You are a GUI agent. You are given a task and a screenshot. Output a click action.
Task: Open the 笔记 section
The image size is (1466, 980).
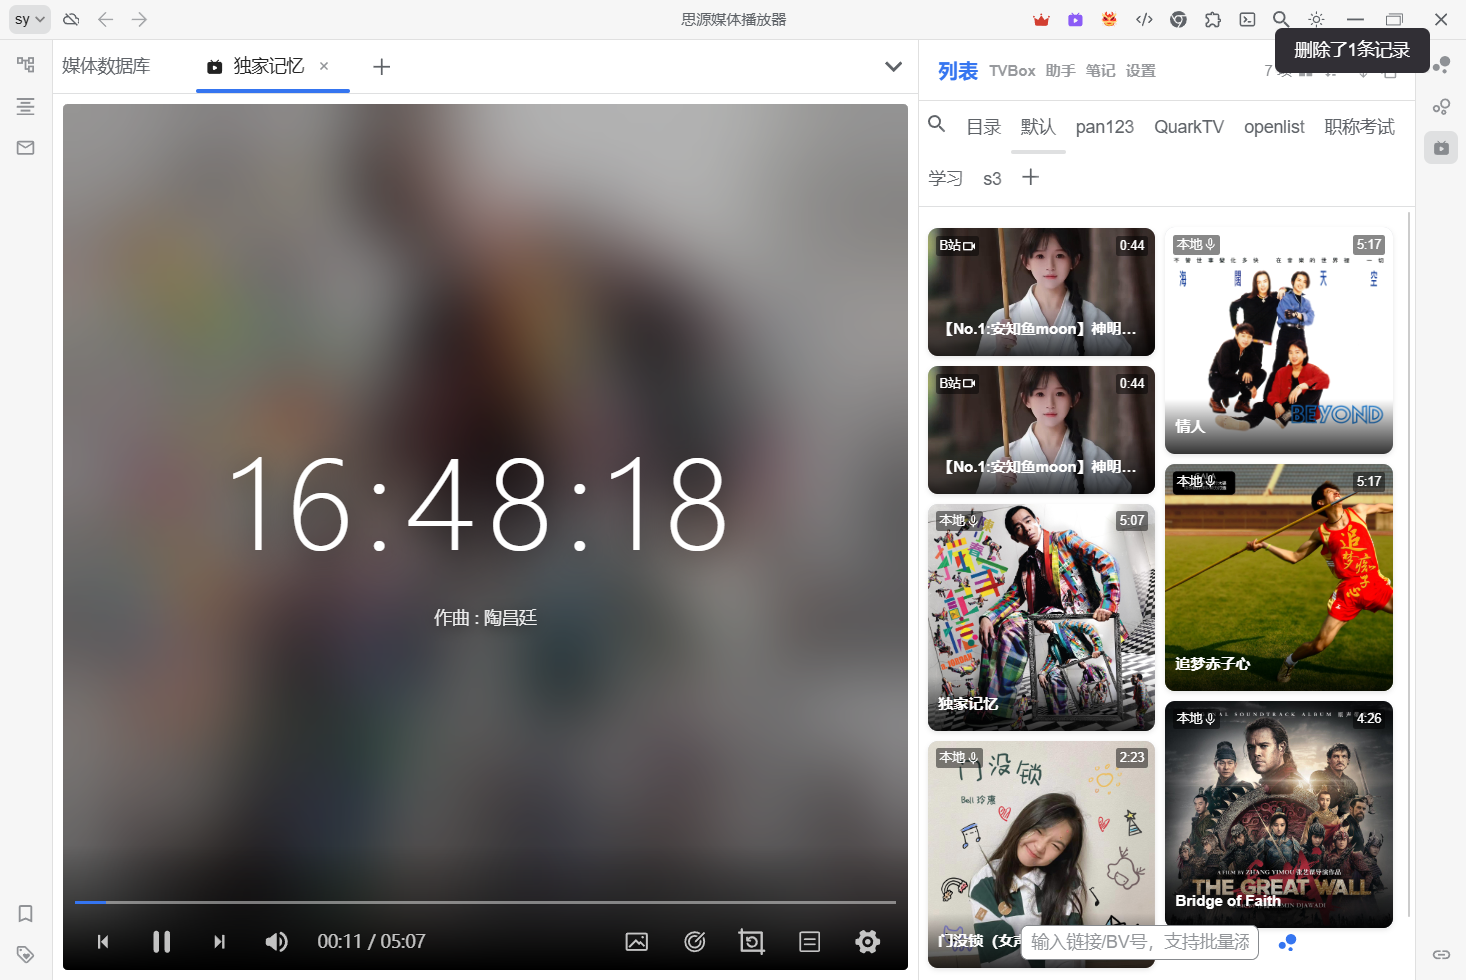pos(1100,71)
